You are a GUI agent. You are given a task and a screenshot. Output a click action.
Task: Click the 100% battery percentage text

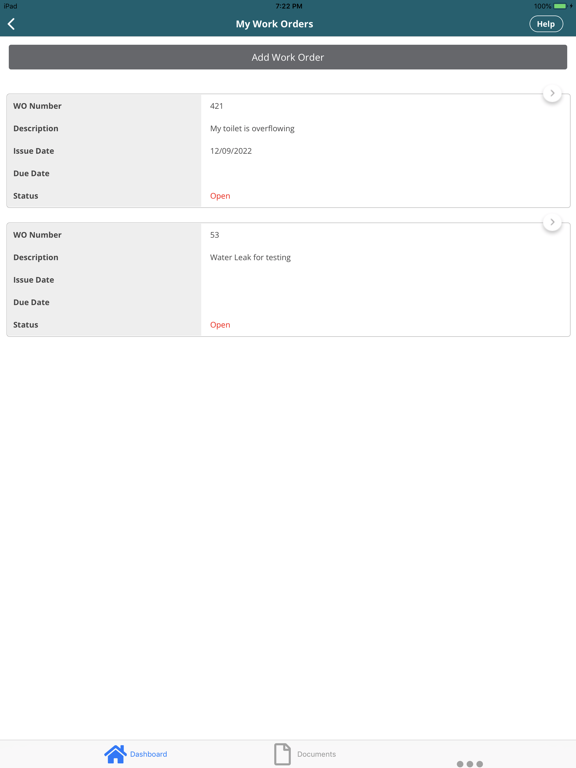(x=543, y=6)
